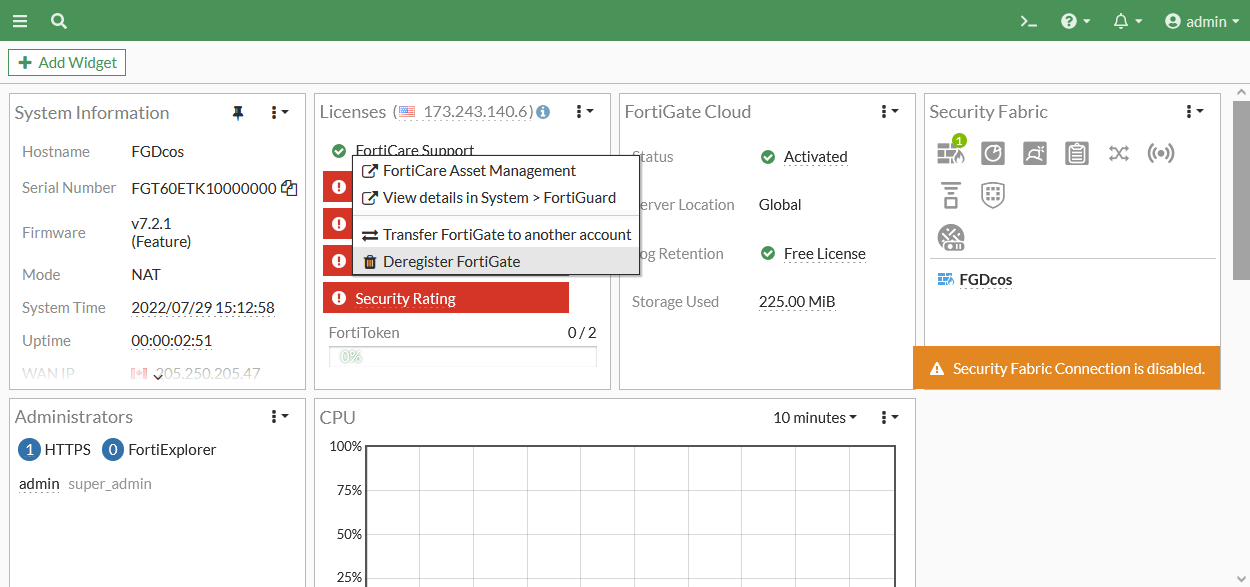Screen dimensions: 1250x587
Task: Open Administrators widget options menu
Action: pos(279,416)
